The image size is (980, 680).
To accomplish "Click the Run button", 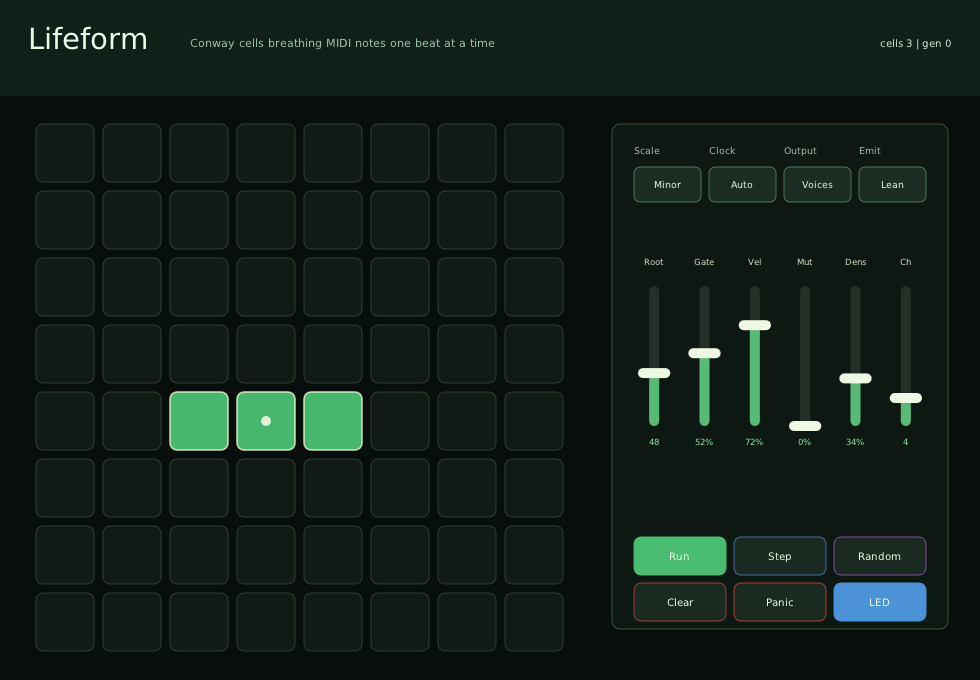I will [679, 556].
